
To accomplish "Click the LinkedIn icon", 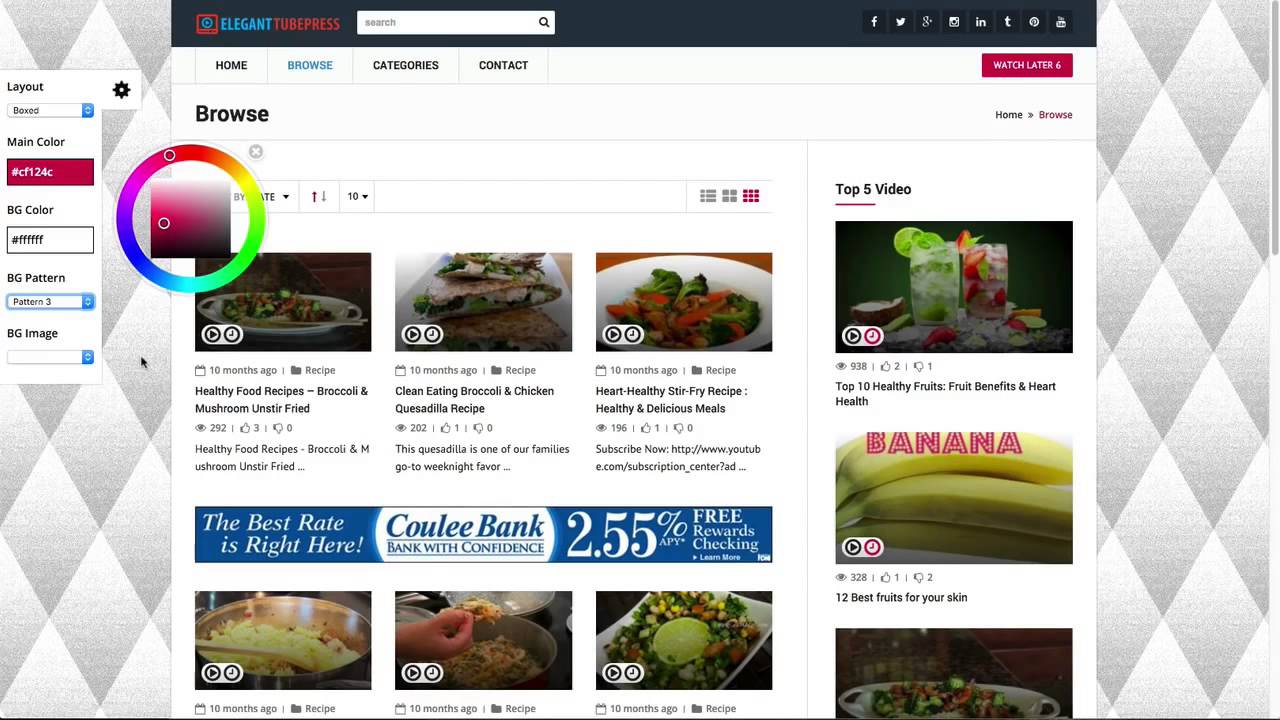I will click(981, 22).
